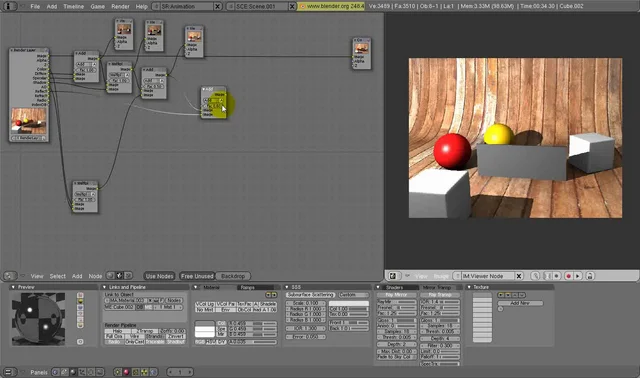Toggle Shadeless in Material panel
The width and height of the screenshot is (640, 378).
point(268,304)
